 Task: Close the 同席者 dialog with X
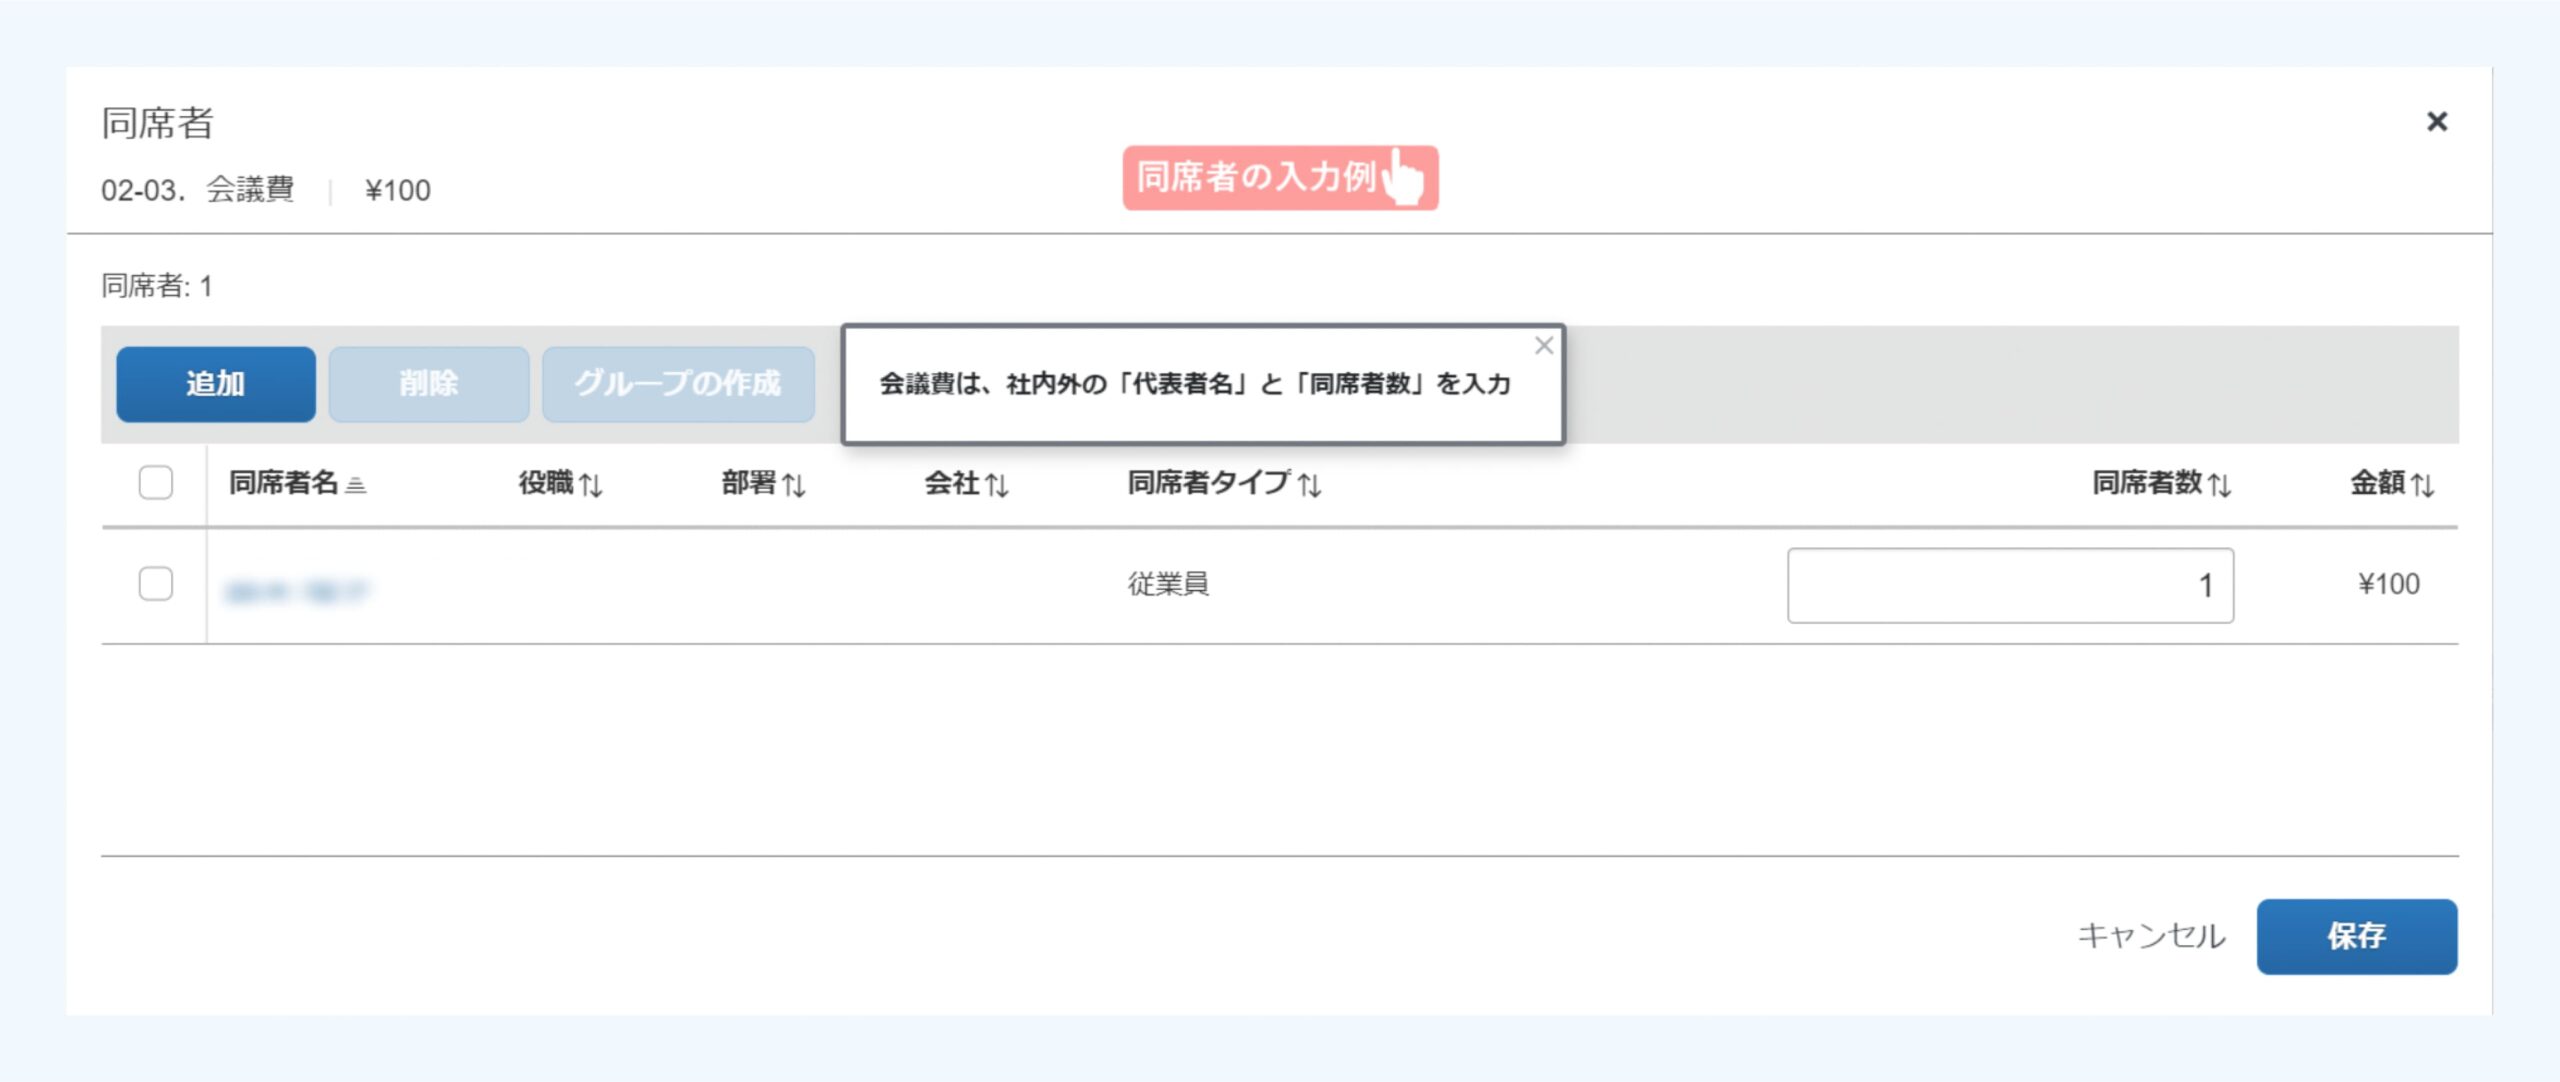(x=2436, y=122)
